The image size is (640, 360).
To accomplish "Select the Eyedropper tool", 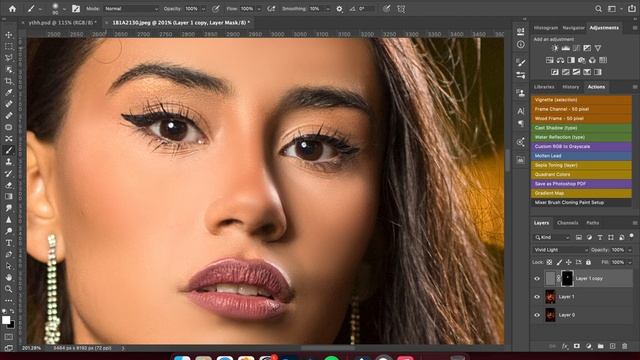I will (x=9, y=93).
